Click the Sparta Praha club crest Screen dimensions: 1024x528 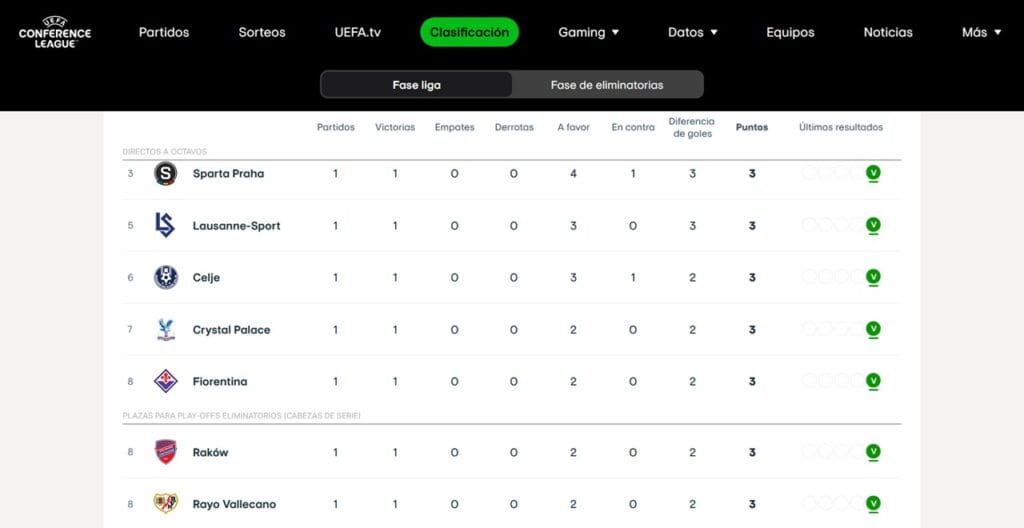165,173
